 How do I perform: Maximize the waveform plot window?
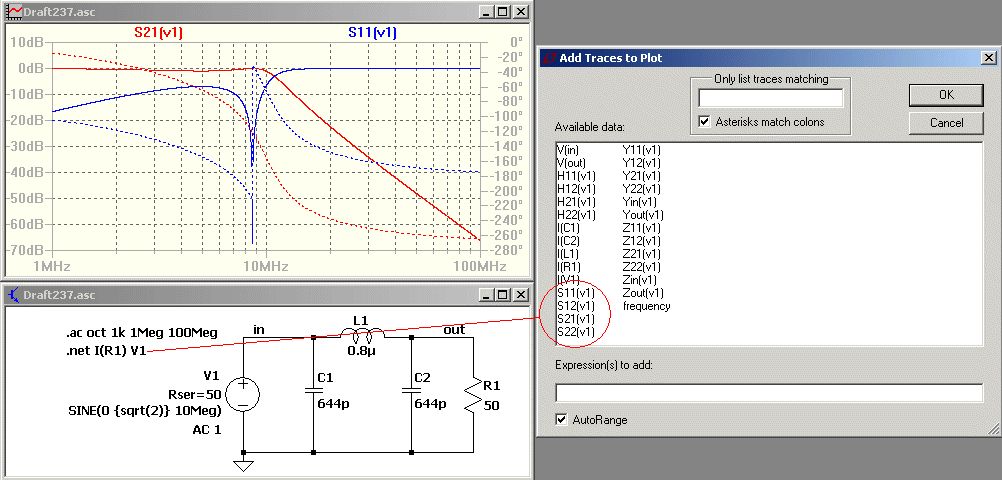click(504, 12)
